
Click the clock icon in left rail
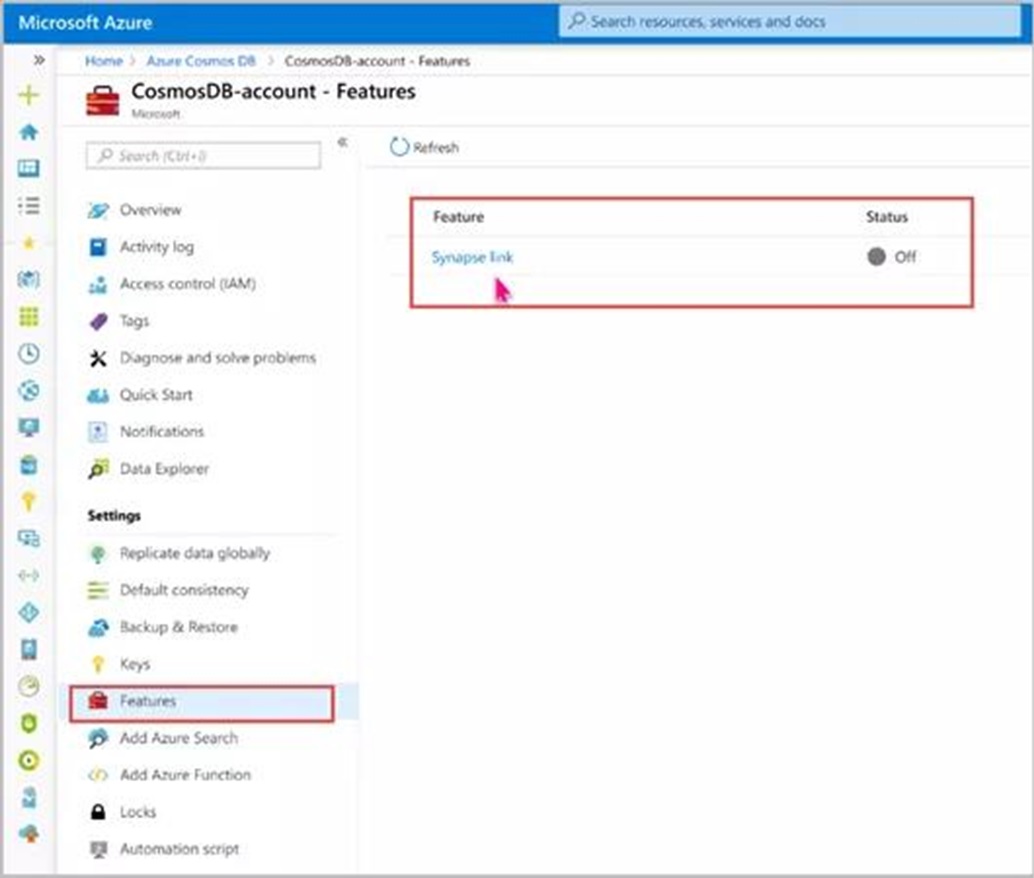coord(29,353)
